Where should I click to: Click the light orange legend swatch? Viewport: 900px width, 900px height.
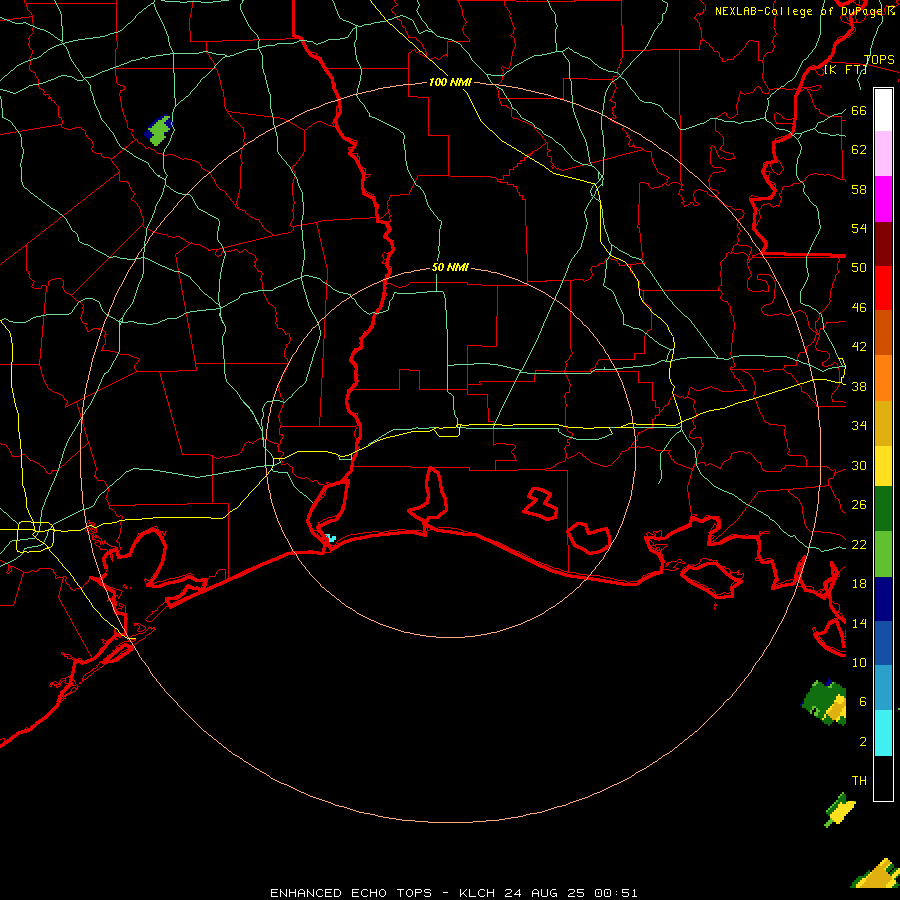pos(883,378)
